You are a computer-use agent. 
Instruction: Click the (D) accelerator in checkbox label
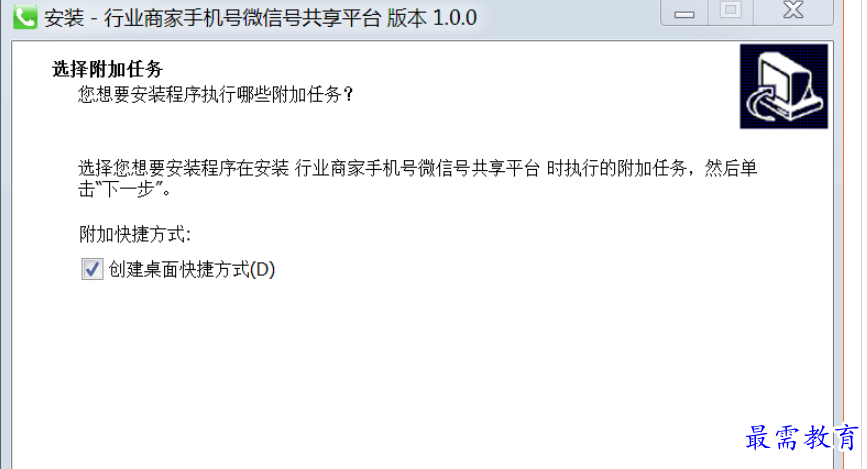pyautogui.click(x=263, y=269)
